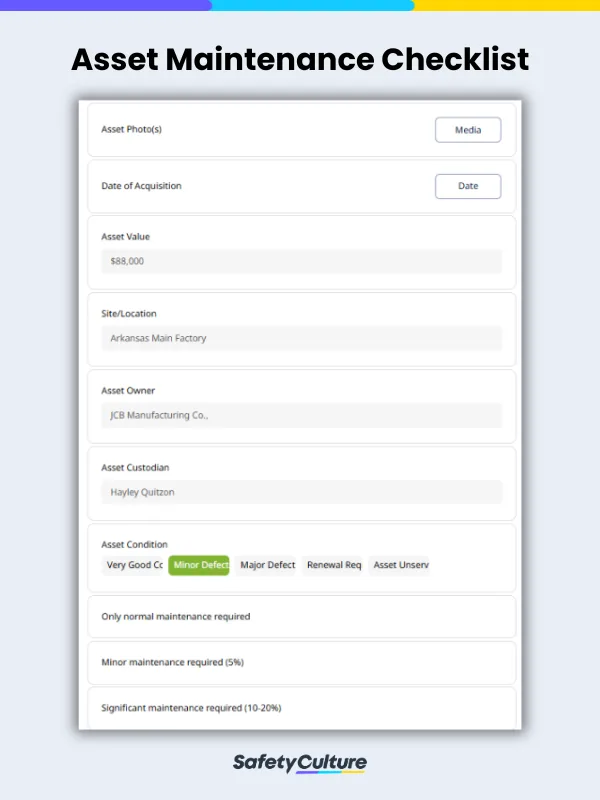Click the Asset Value field showing $88,000
The height and width of the screenshot is (800, 600).
tap(301, 262)
